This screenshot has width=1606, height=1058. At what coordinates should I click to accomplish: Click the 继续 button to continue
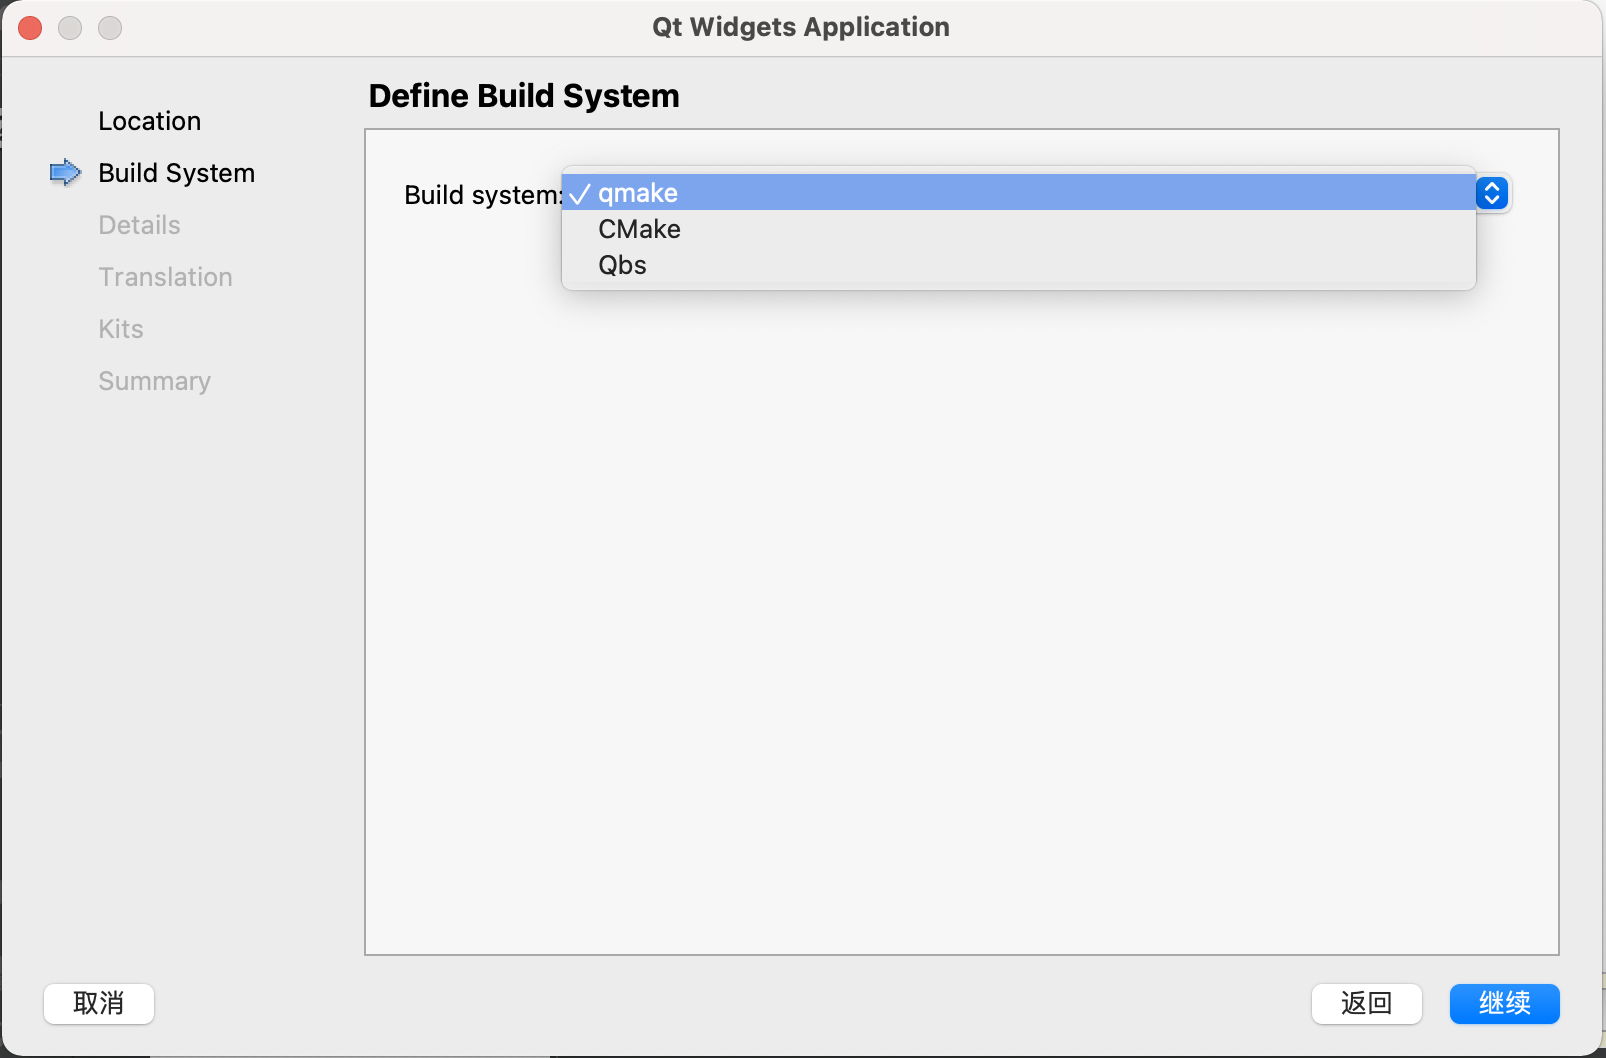1504,1004
